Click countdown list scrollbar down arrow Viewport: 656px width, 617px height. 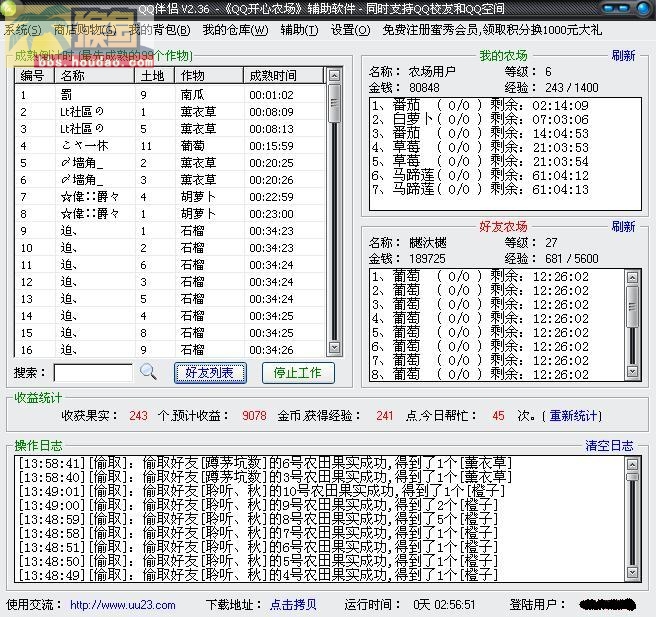[334, 347]
